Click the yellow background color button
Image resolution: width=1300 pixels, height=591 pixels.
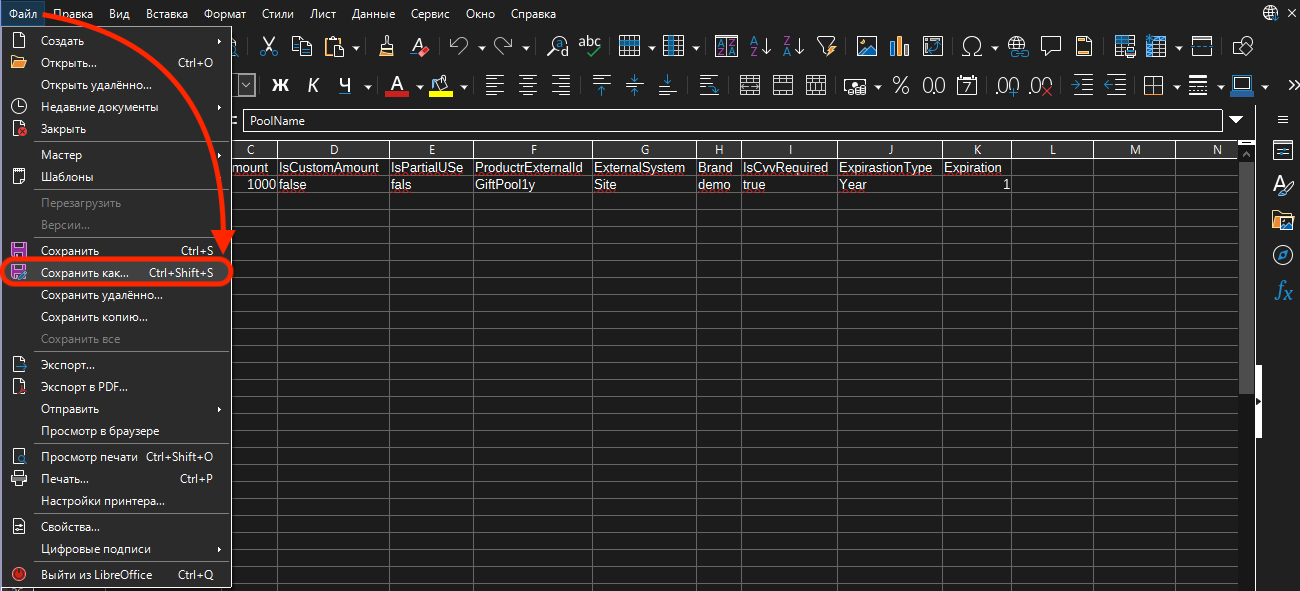pyautogui.click(x=441, y=86)
